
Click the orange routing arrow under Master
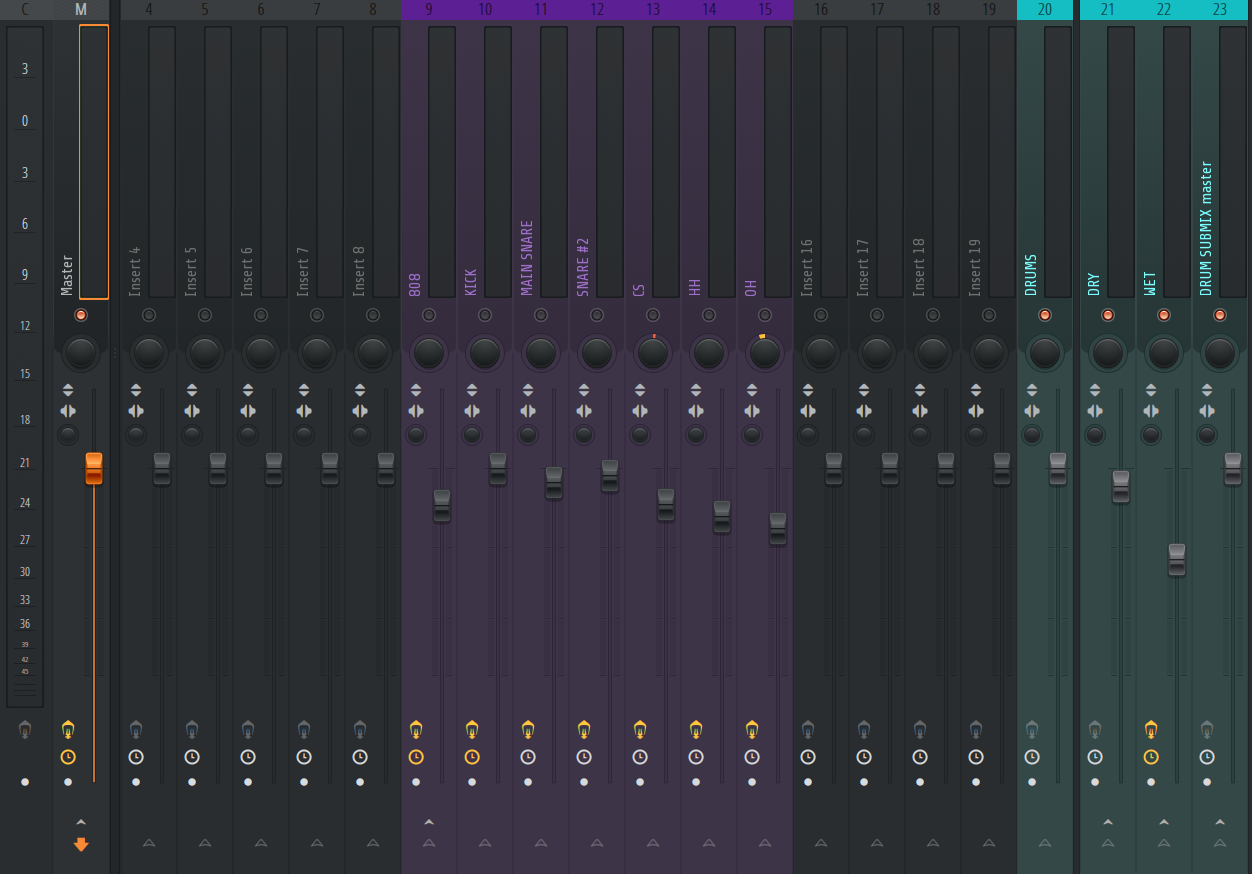pos(81,844)
